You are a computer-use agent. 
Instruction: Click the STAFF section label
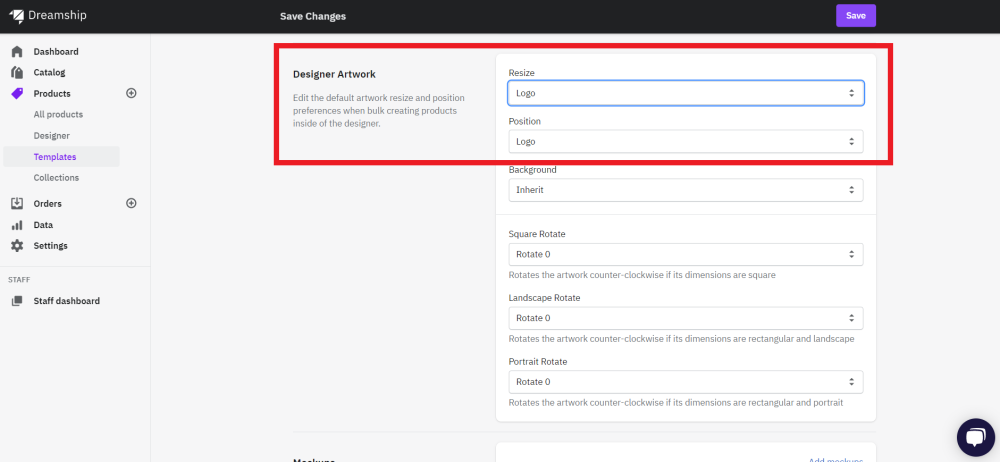(x=18, y=280)
